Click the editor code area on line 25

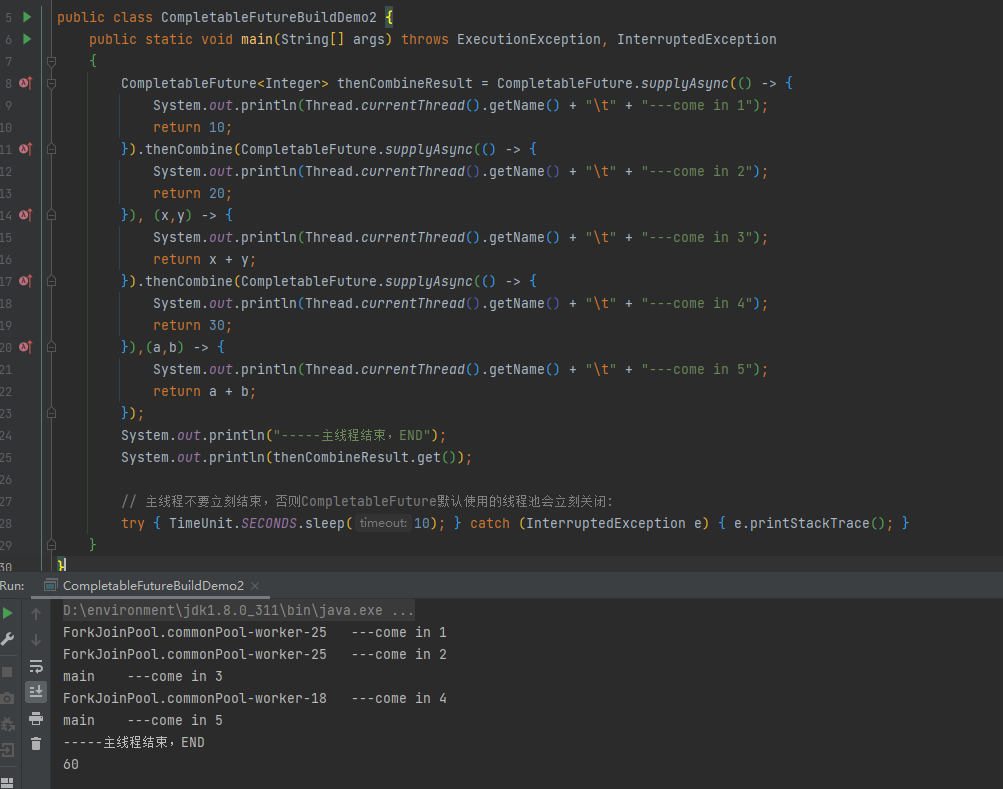click(300, 457)
